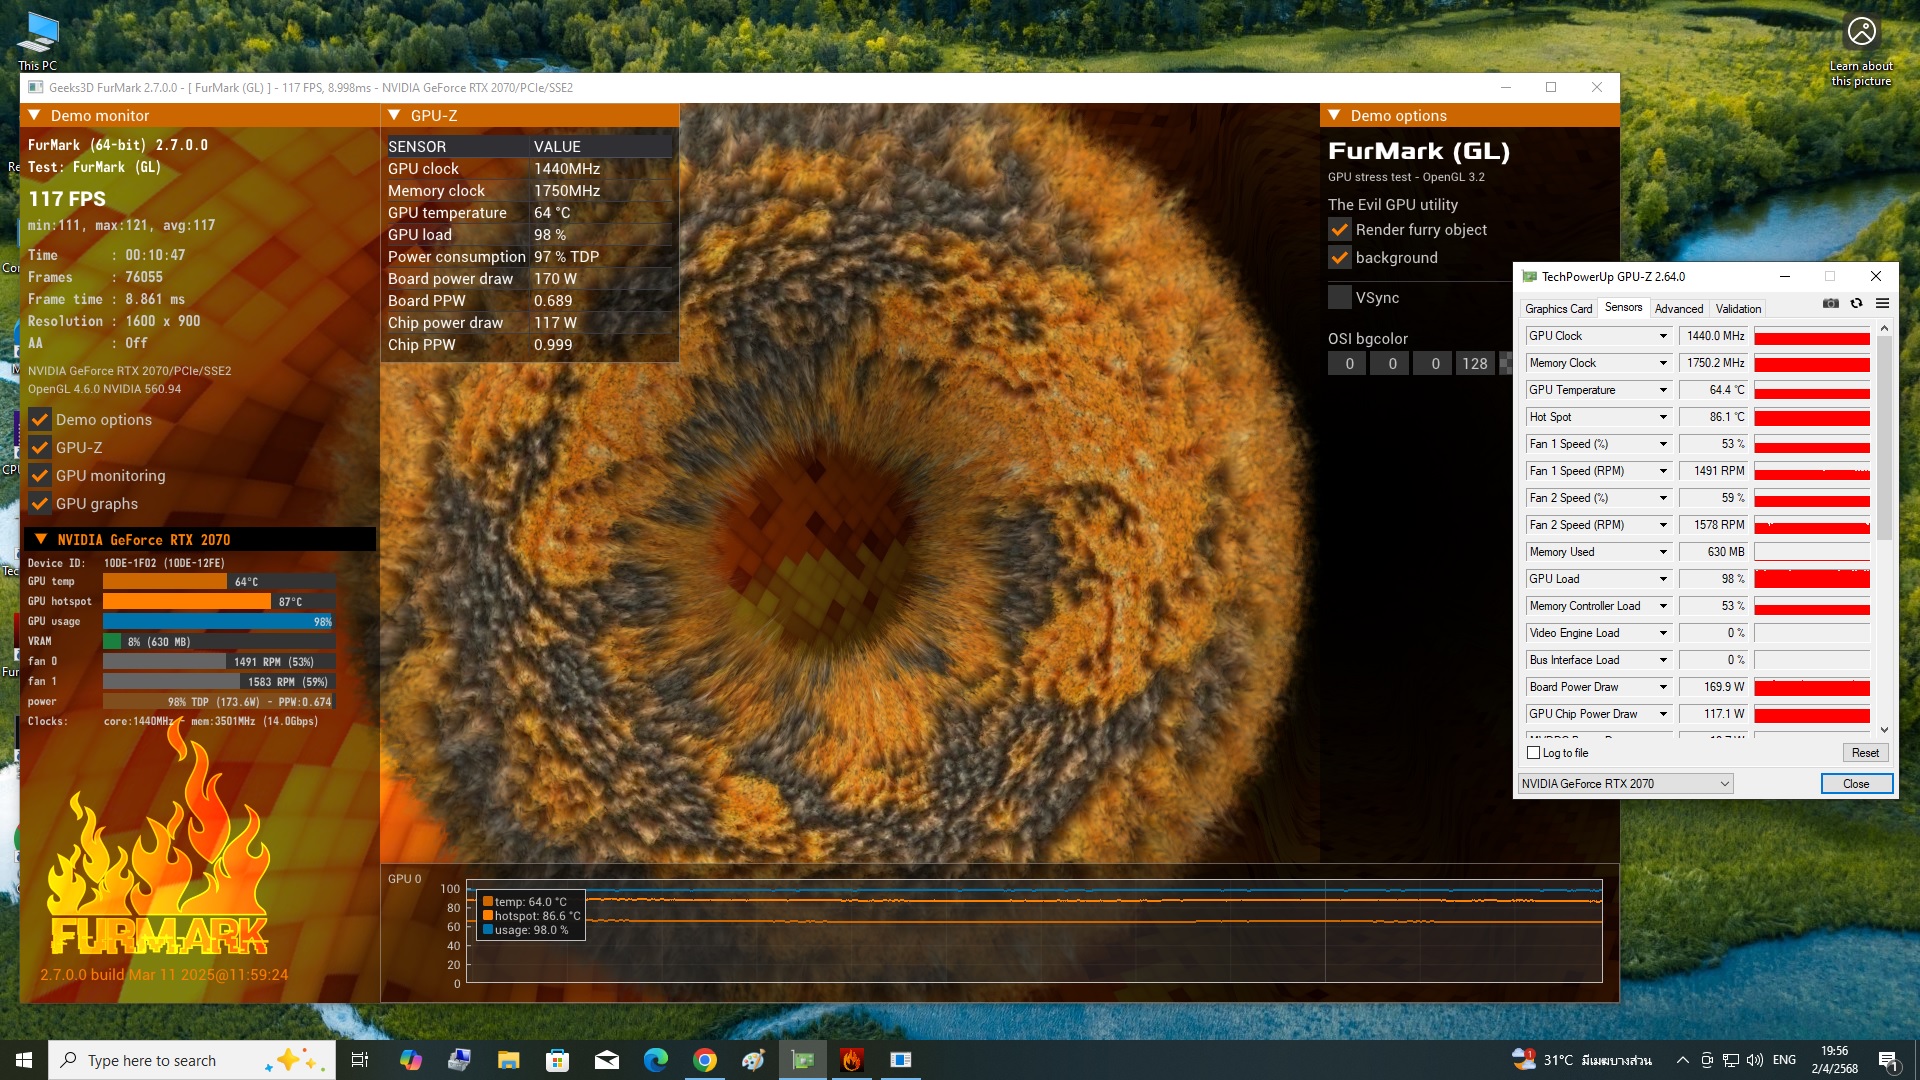1920x1080 pixels.
Task: Click the computer program icon next to Copilot
Action: (x=459, y=1060)
